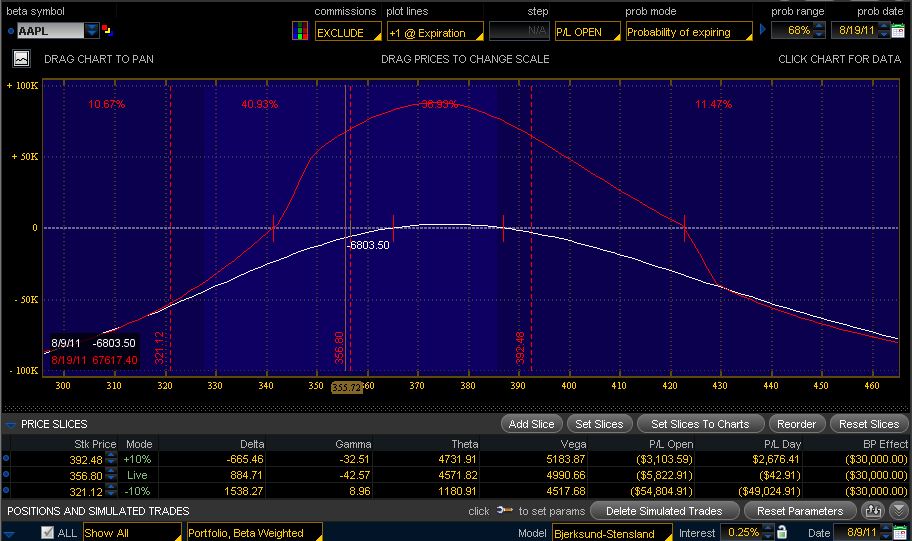
Task: Collapse the positions list arrow beside ALL
Action: coord(9,533)
